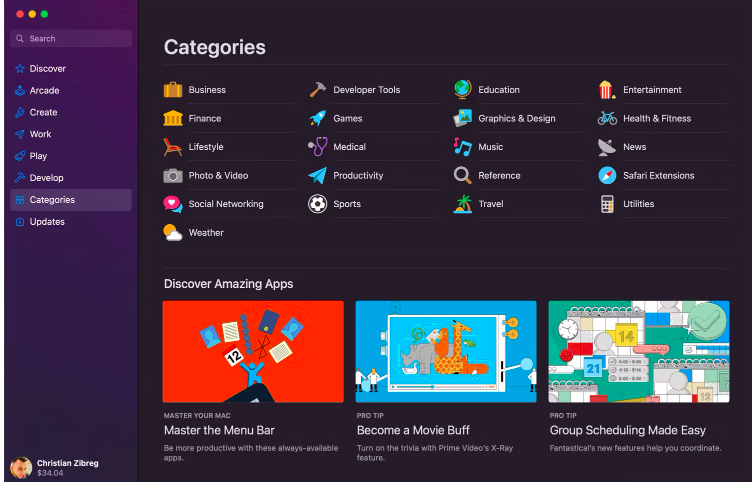Viewport: 752px width, 482px height.
Task: Click the Social Networking heart bubble icon
Action: [173, 204]
